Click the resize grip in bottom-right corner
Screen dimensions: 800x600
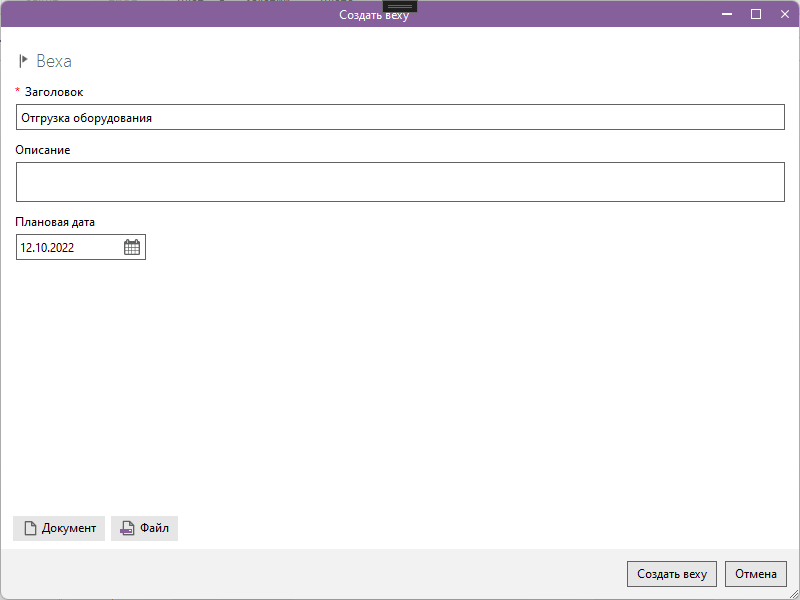[x=793, y=593]
